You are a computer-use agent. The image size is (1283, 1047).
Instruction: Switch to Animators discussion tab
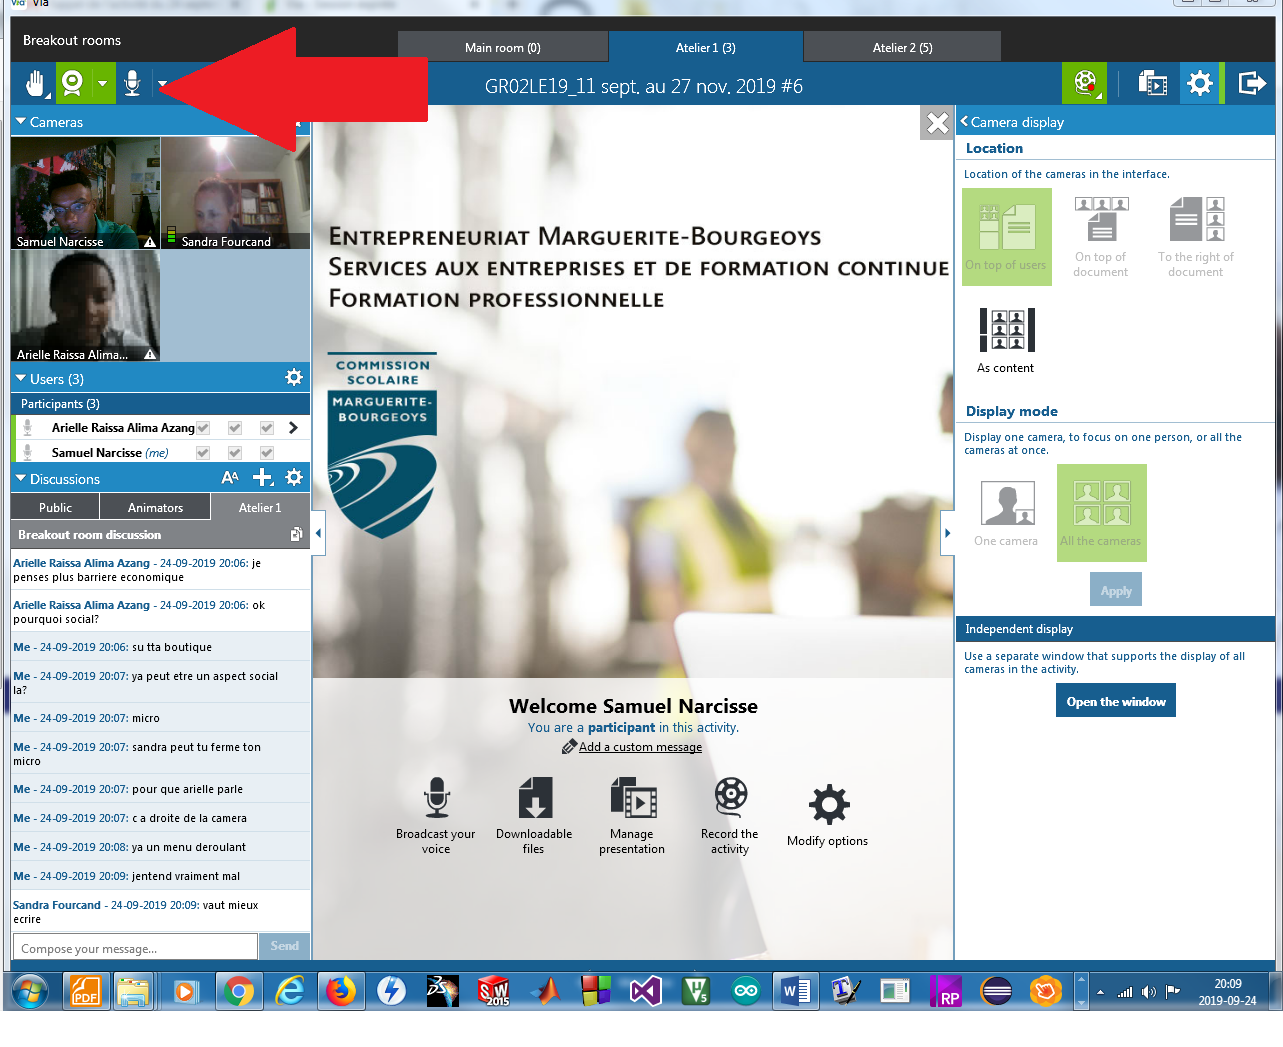click(x=155, y=507)
